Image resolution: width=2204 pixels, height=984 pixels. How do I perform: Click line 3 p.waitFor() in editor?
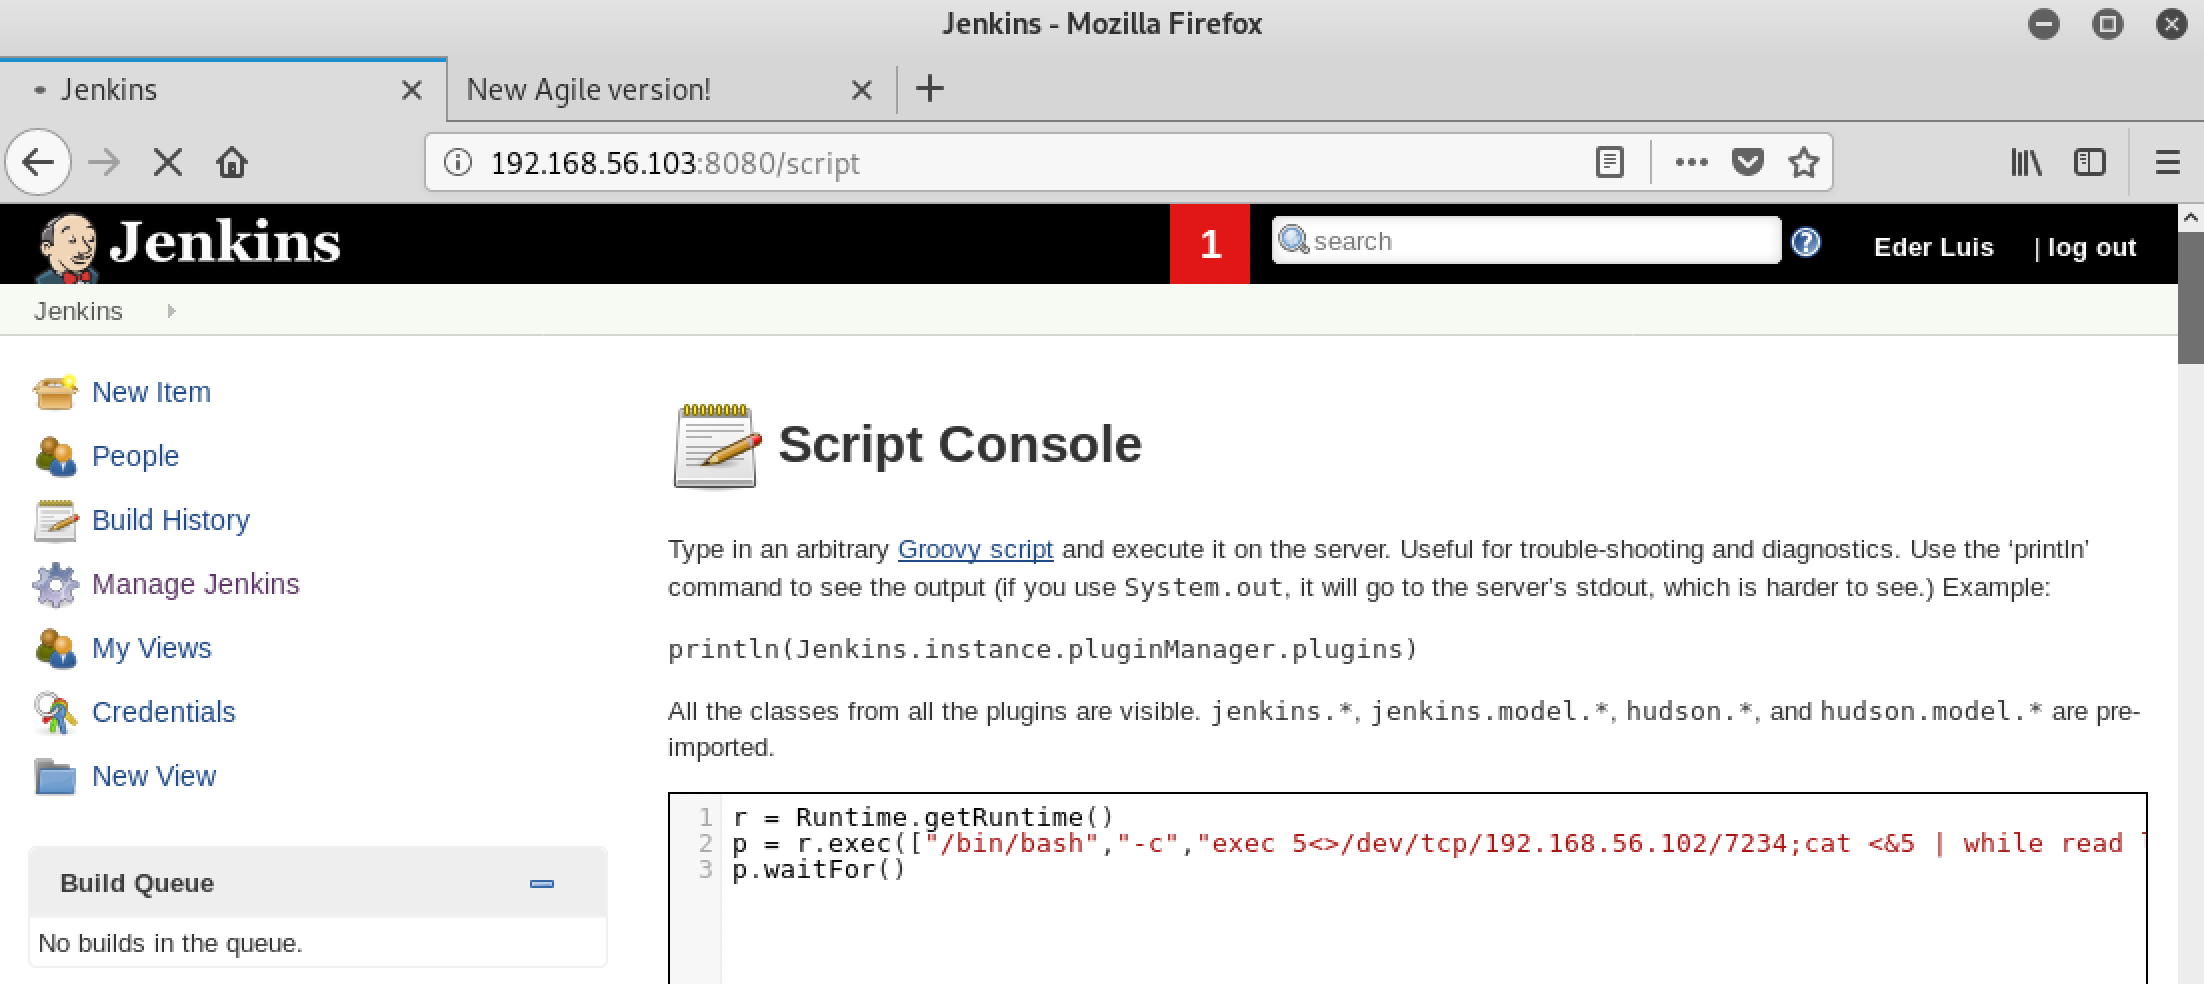(x=819, y=869)
